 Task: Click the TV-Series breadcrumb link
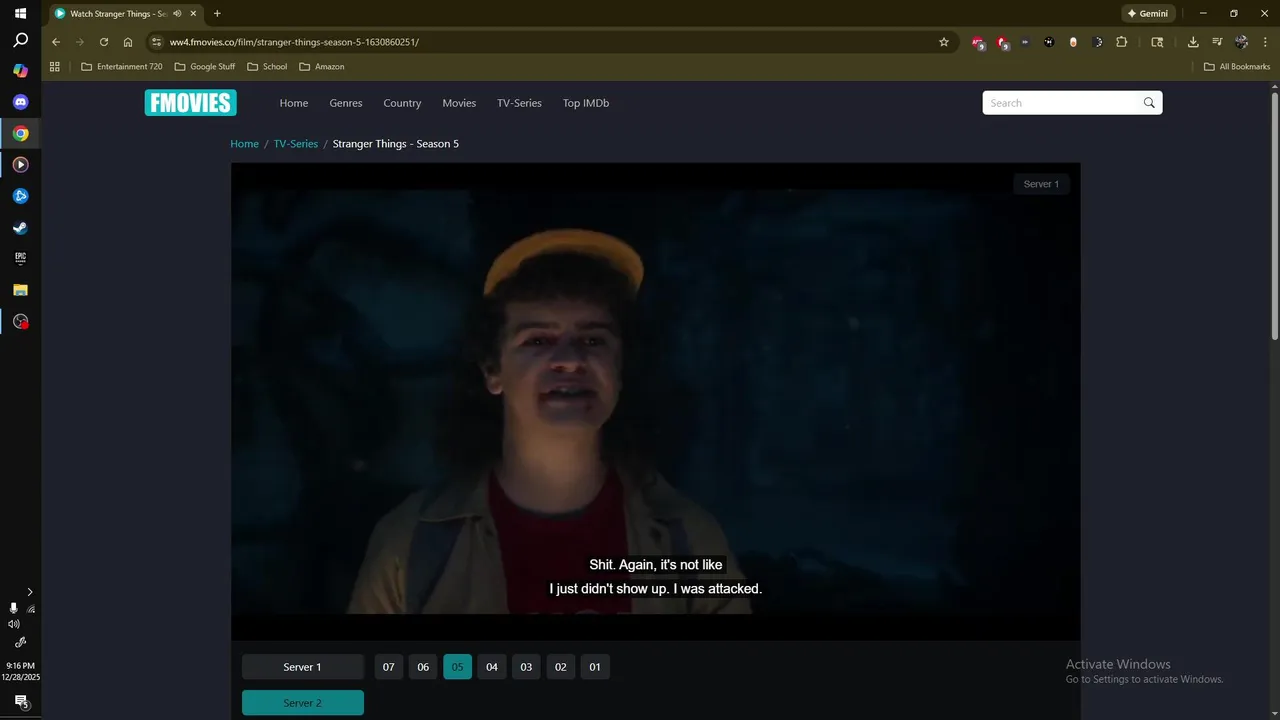[296, 144]
